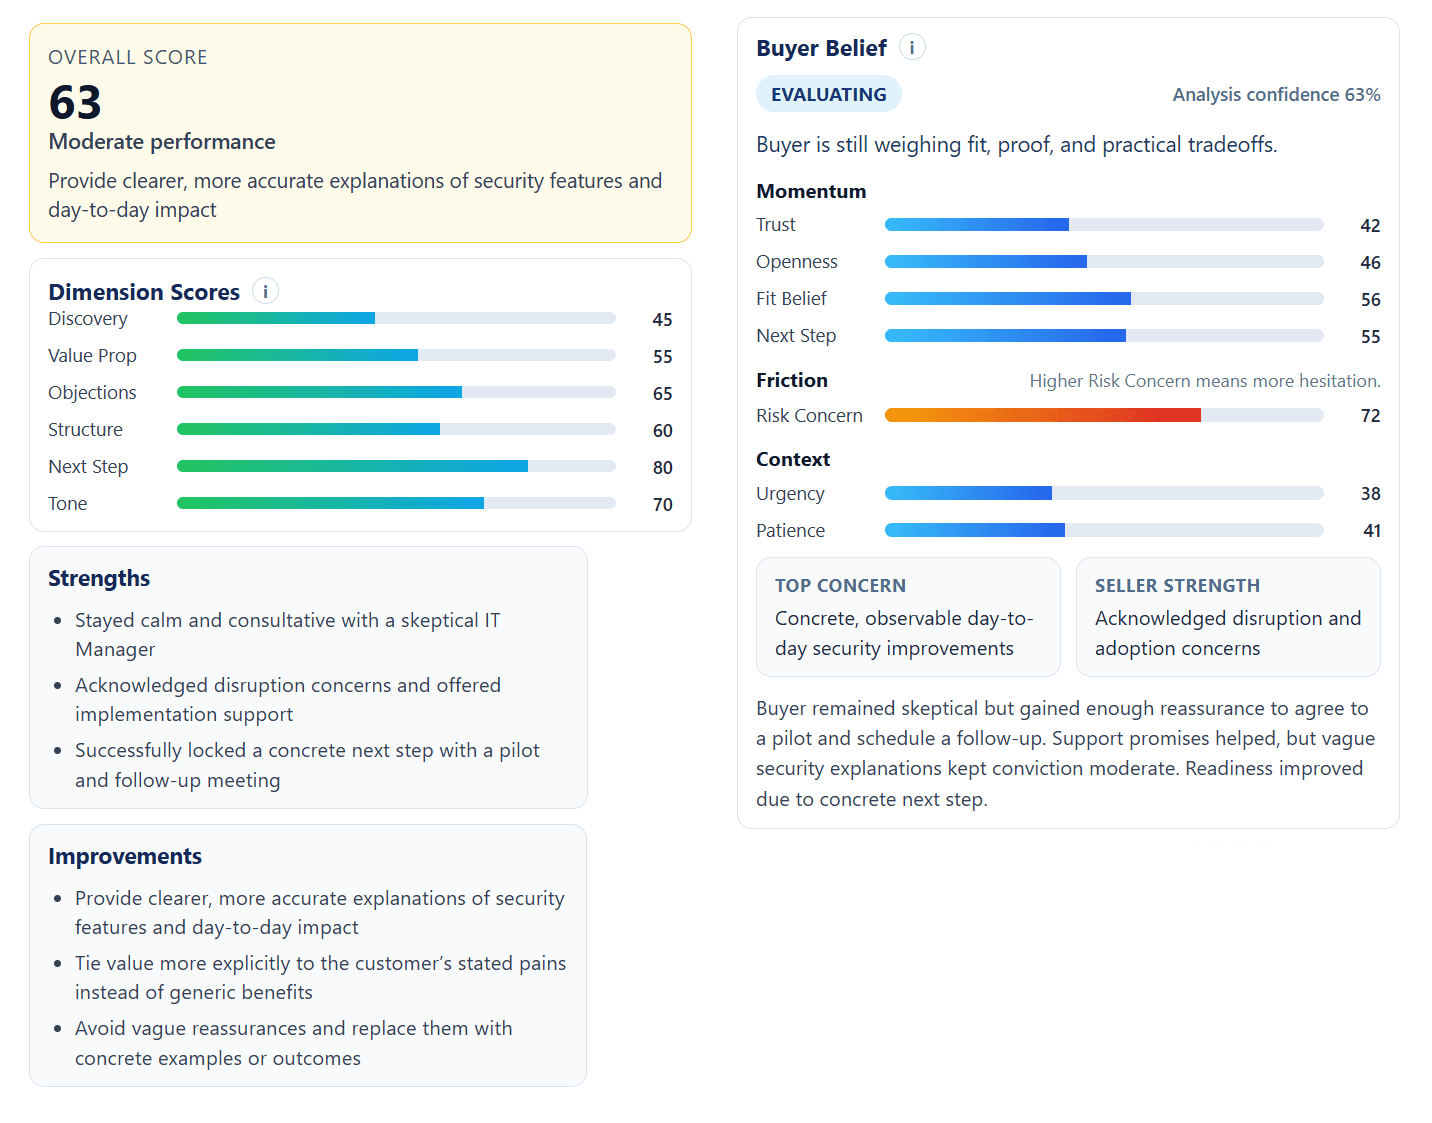Select the Improvements panel heading
The width and height of the screenshot is (1432, 1123).
coord(124,856)
